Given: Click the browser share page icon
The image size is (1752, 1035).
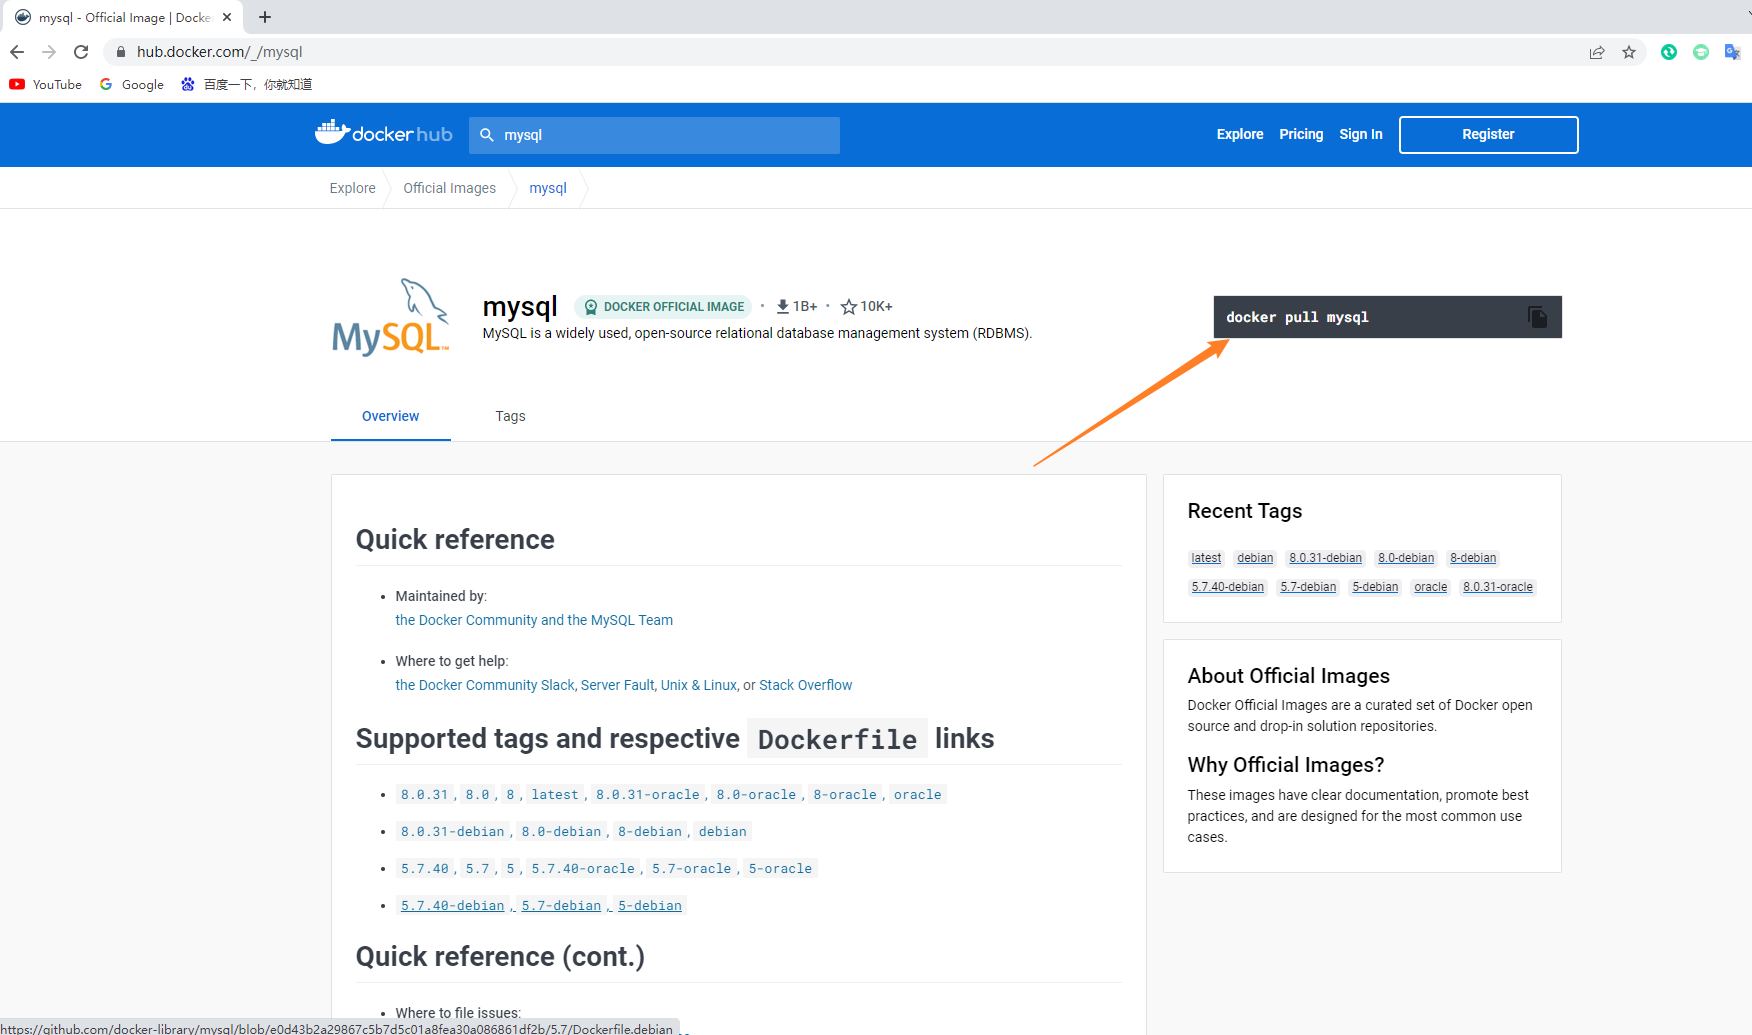Looking at the screenshot, I should coord(1597,52).
